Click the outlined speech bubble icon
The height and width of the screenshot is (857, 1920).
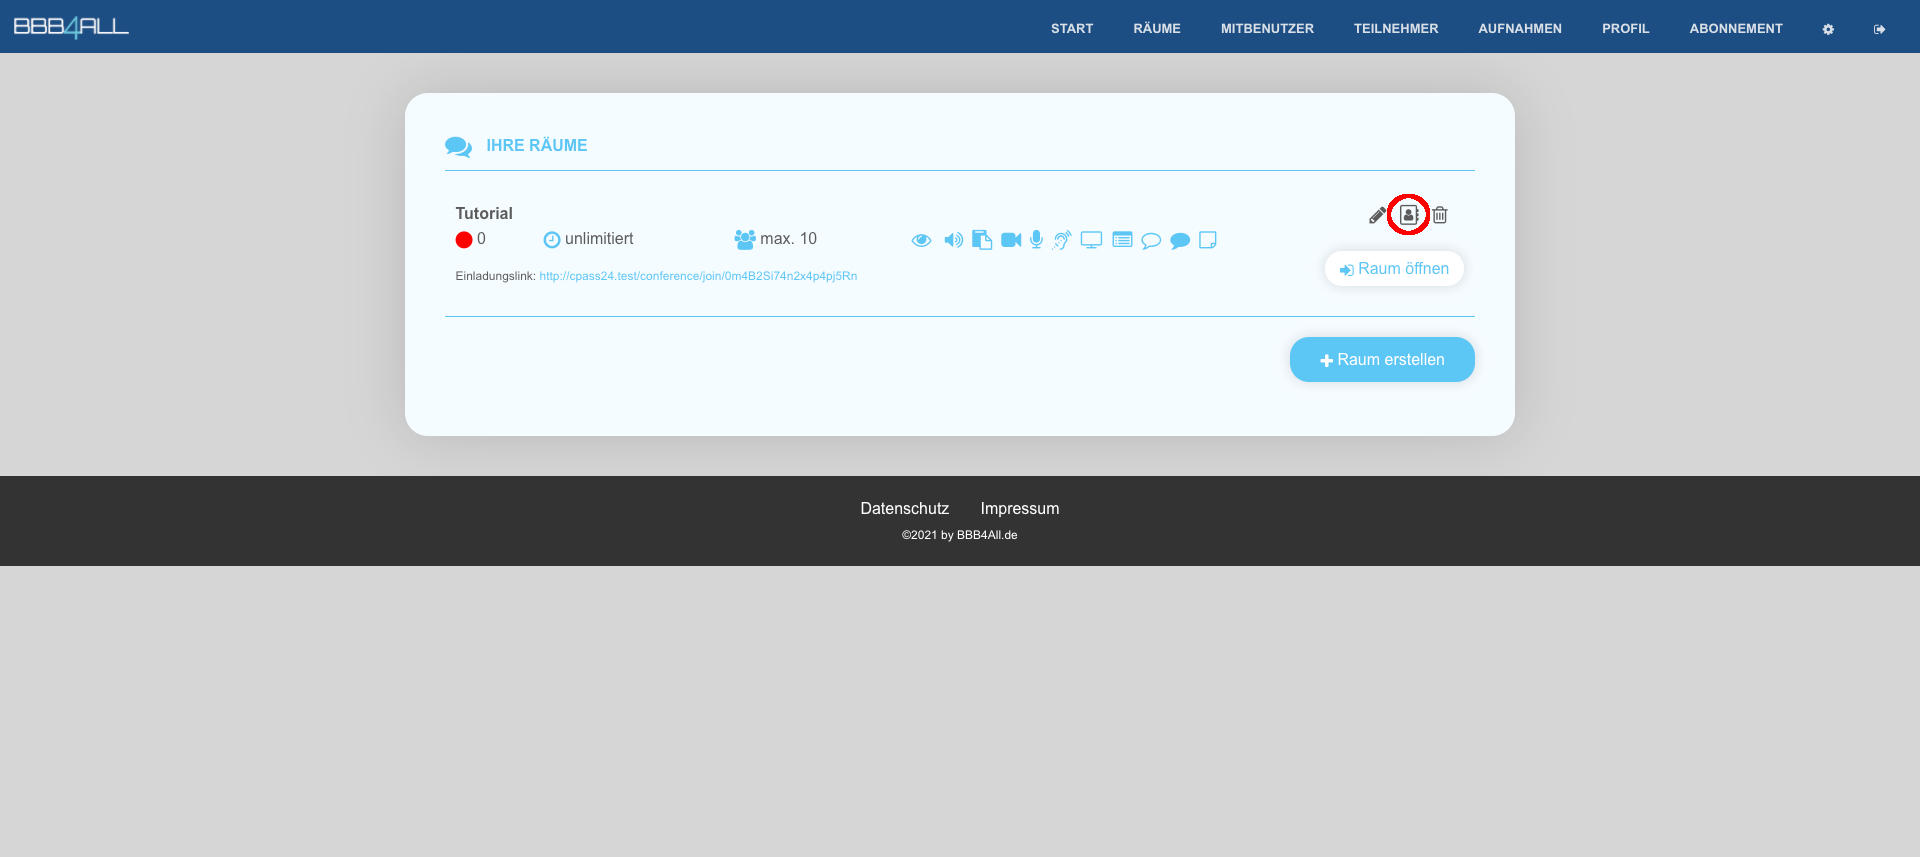click(1151, 241)
